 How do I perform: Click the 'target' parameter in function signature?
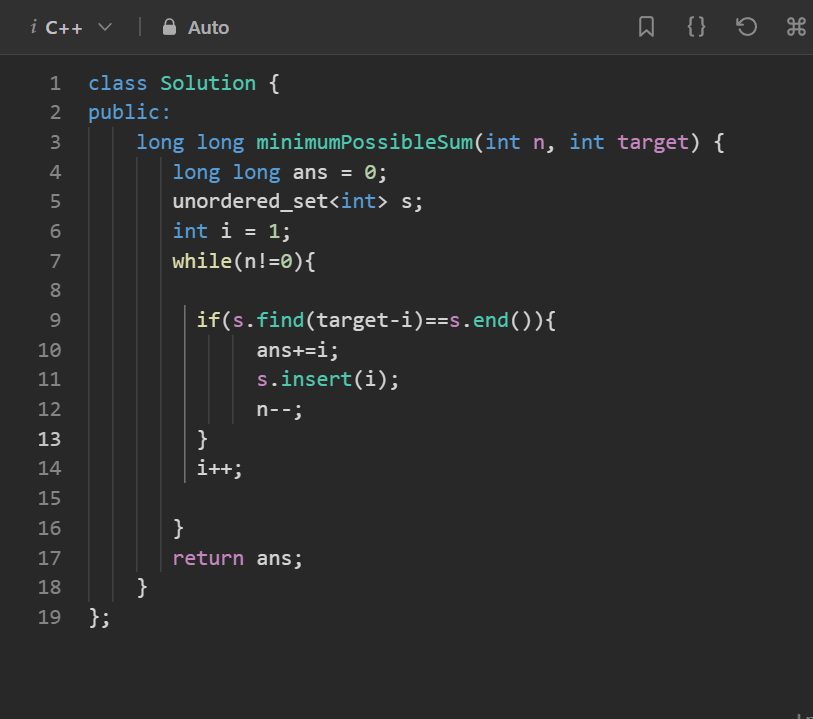pyautogui.click(x=653, y=143)
